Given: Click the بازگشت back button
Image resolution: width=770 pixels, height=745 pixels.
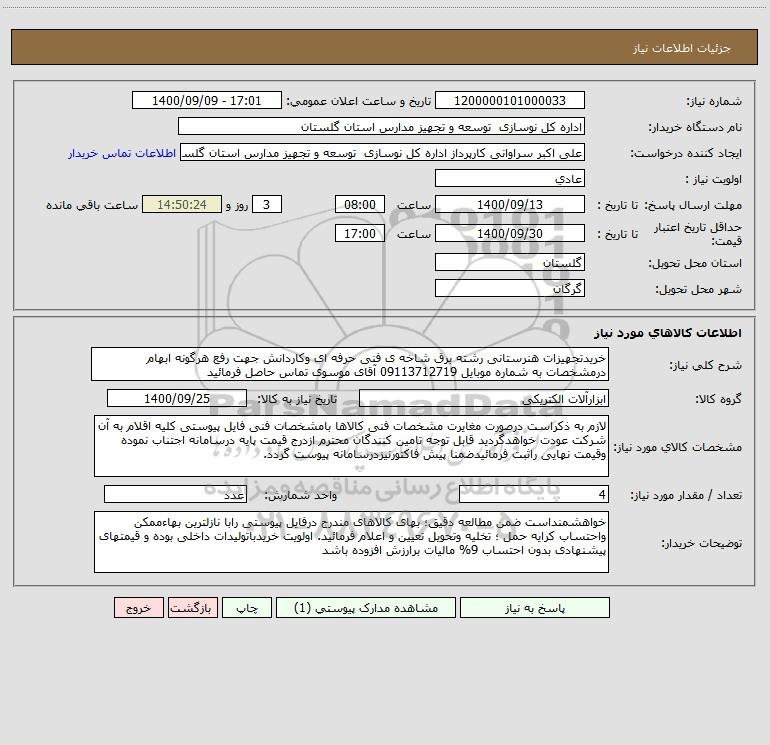Looking at the screenshot, I should (192, 608).
